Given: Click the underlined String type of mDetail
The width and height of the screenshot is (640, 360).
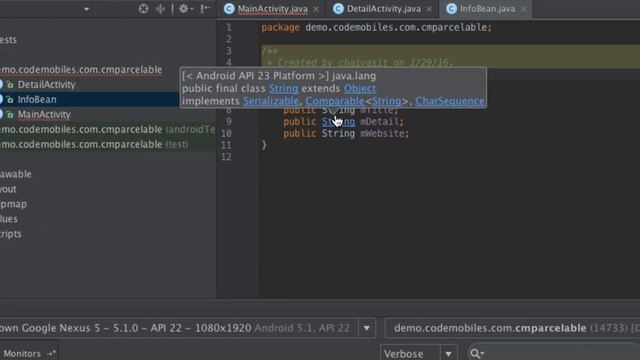Looking at the screenshot, I should (338, 122).
